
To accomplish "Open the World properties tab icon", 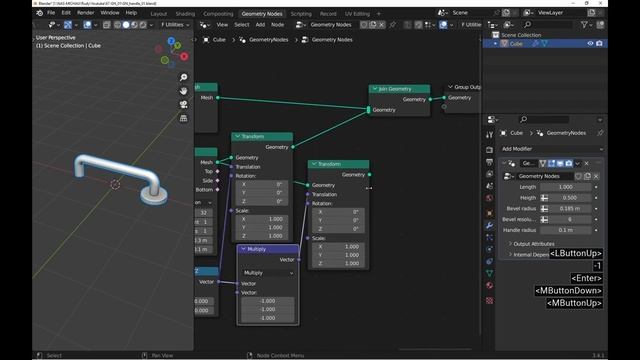I will 489,198.
